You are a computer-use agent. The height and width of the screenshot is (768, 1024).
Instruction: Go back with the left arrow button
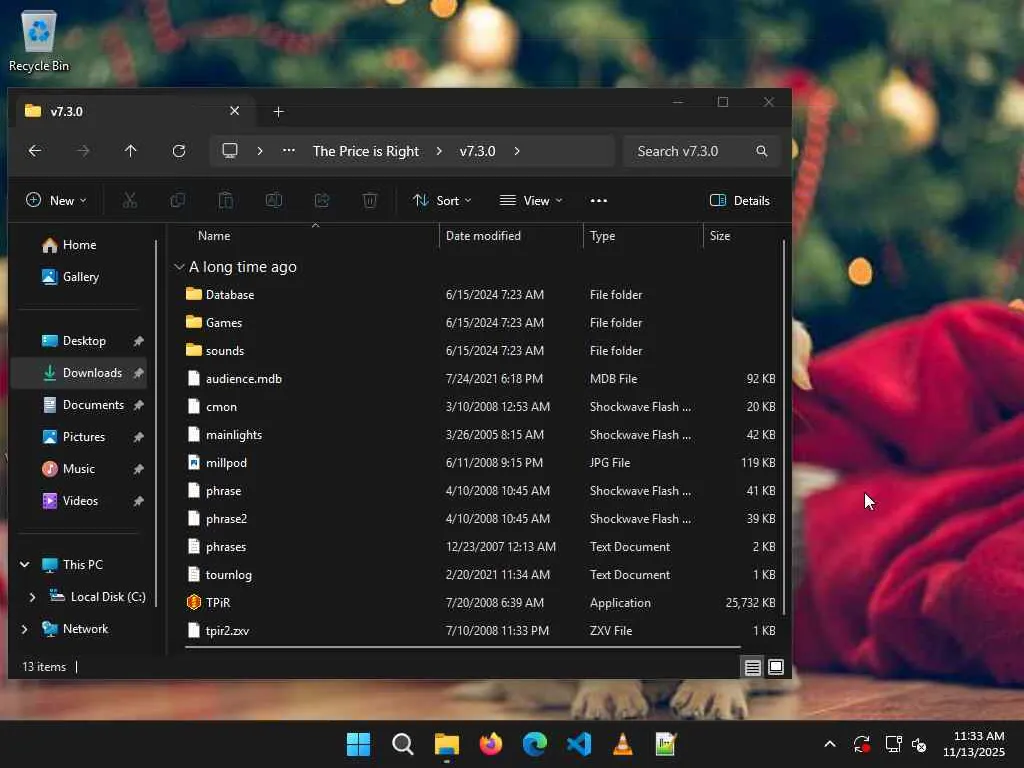(x=35, y=151)
